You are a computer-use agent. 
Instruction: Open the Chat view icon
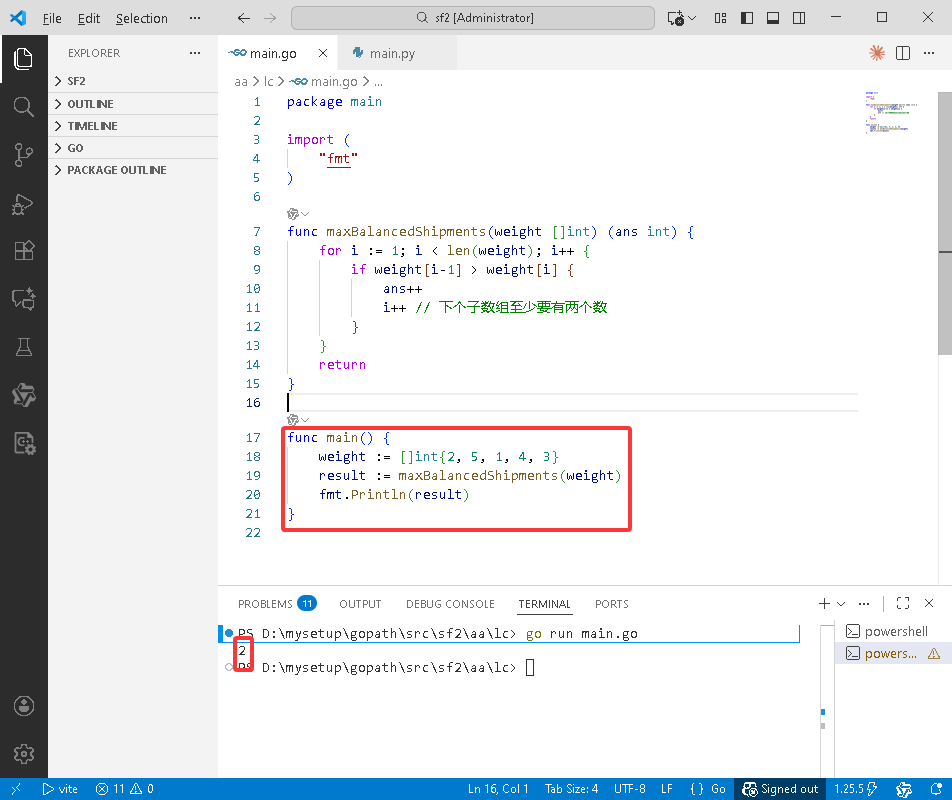pos(23,299)
